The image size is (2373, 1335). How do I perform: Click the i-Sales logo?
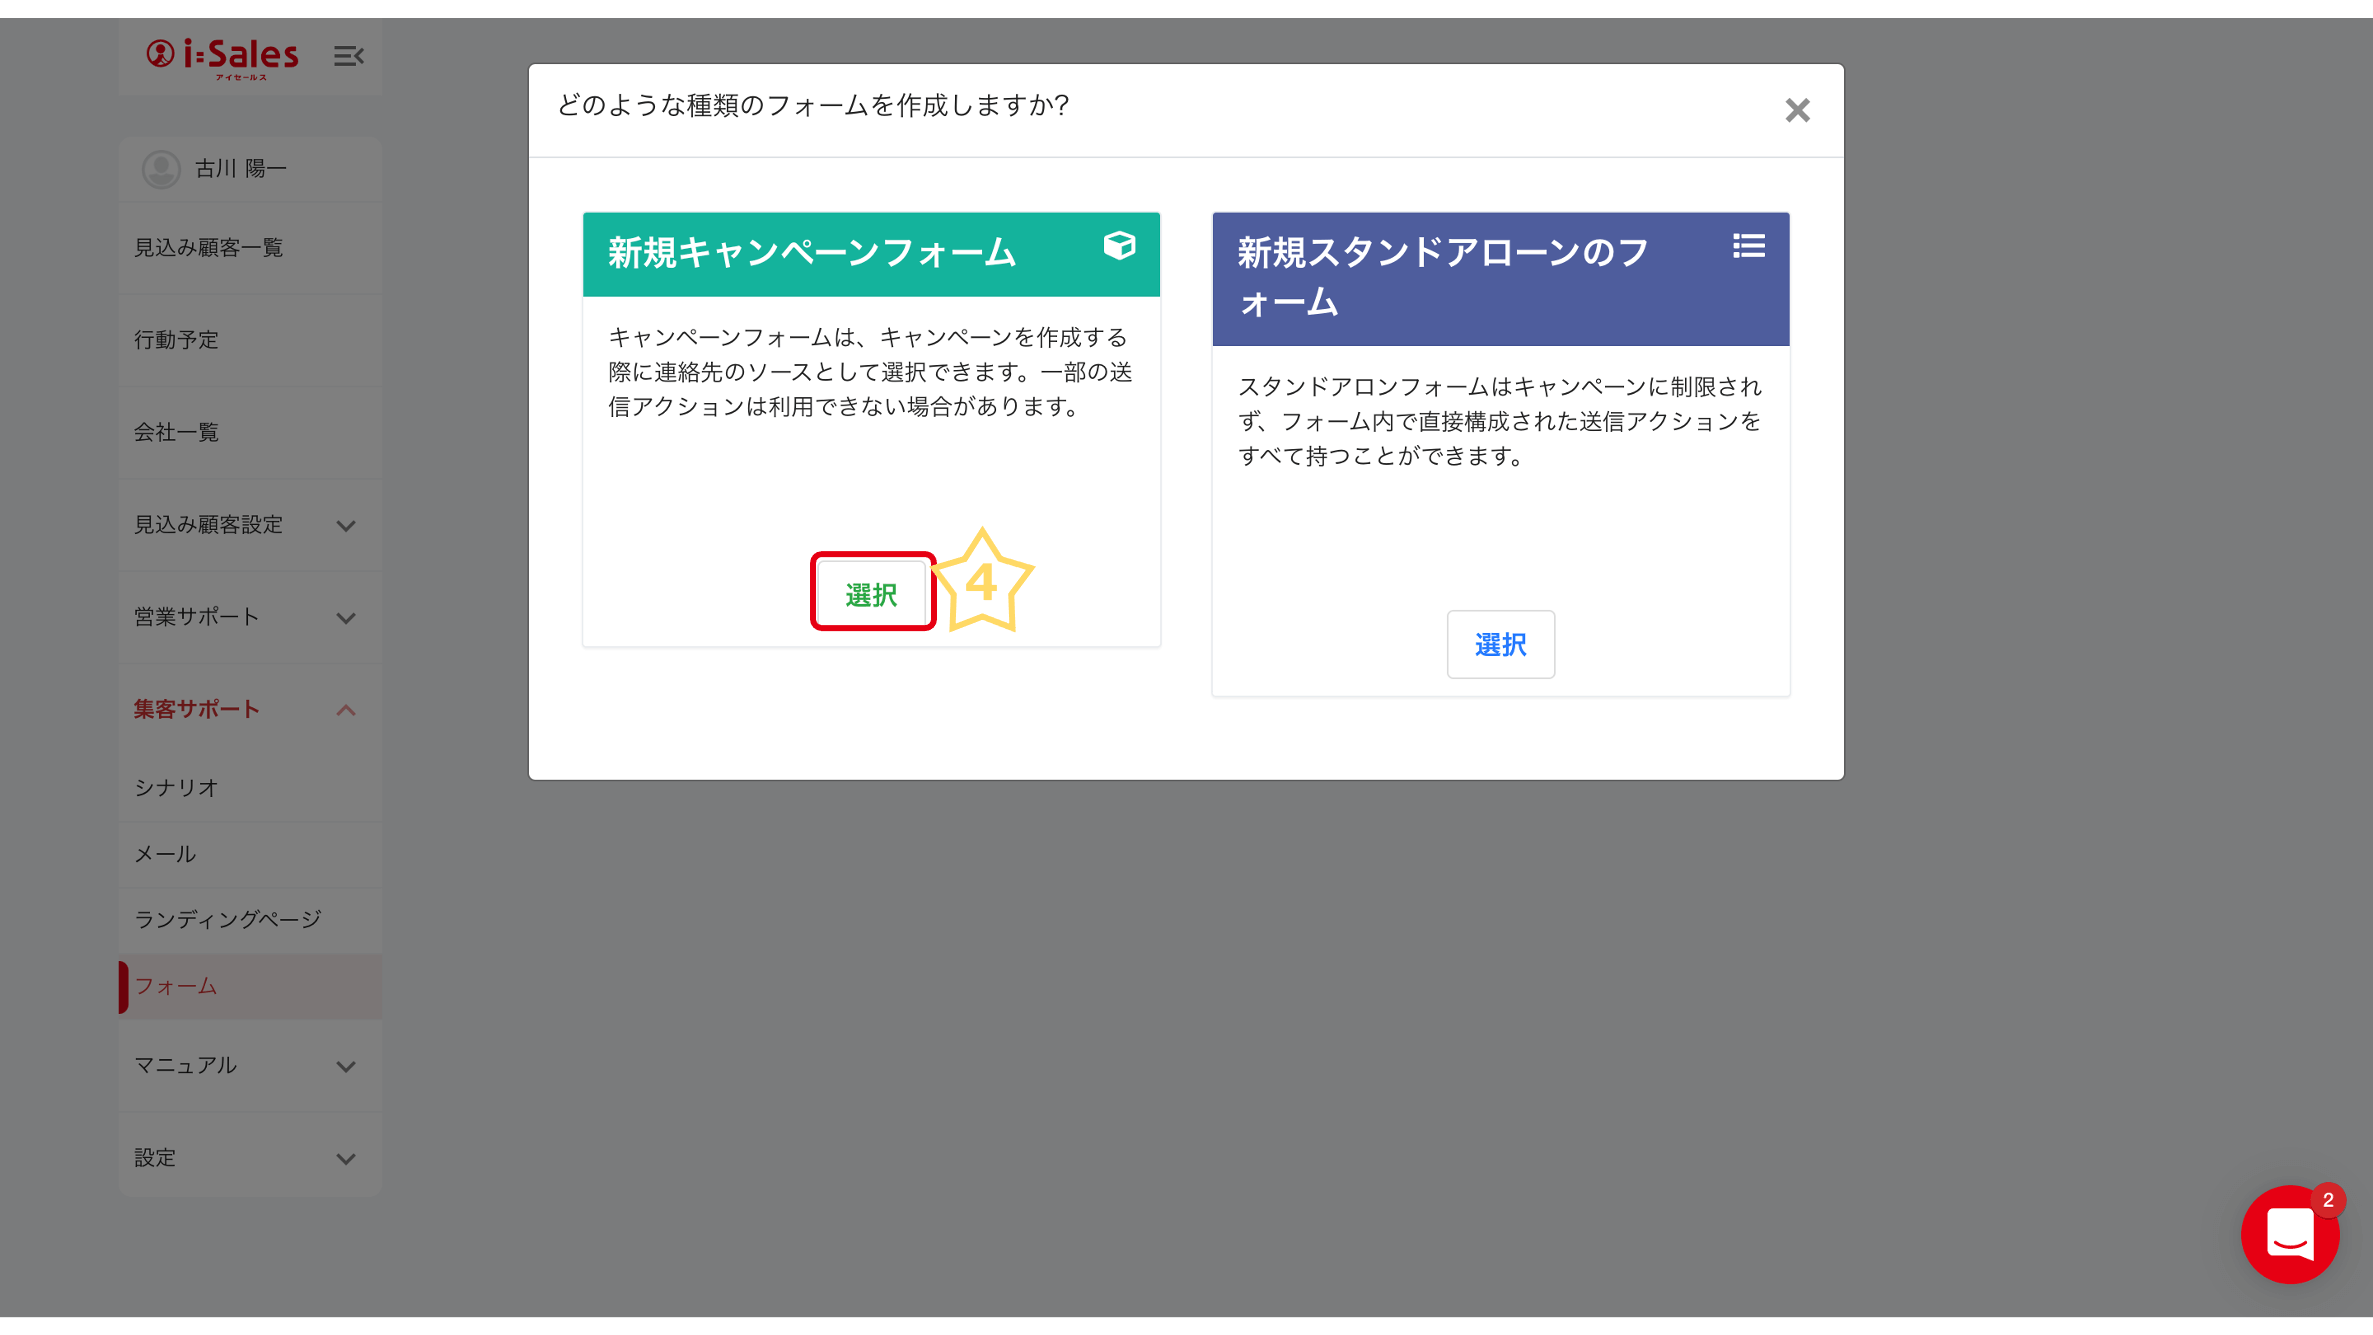(x=222, y=56)
